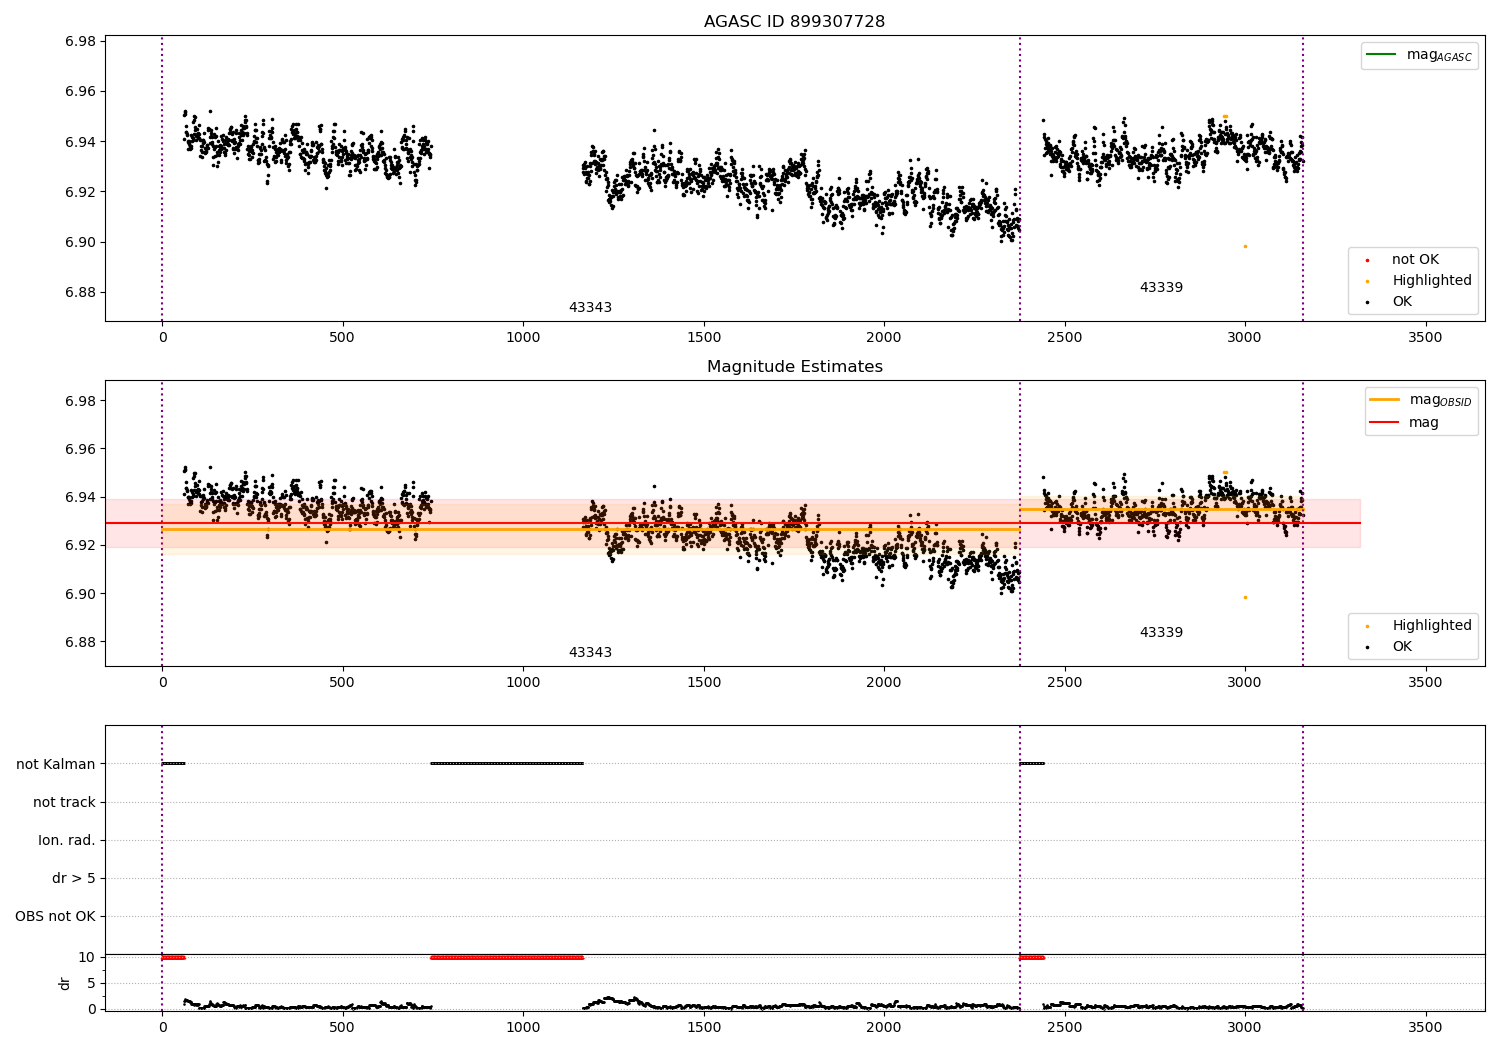
Task: Select the green mag AGASC legend entry
Action: coord(1419,55)
